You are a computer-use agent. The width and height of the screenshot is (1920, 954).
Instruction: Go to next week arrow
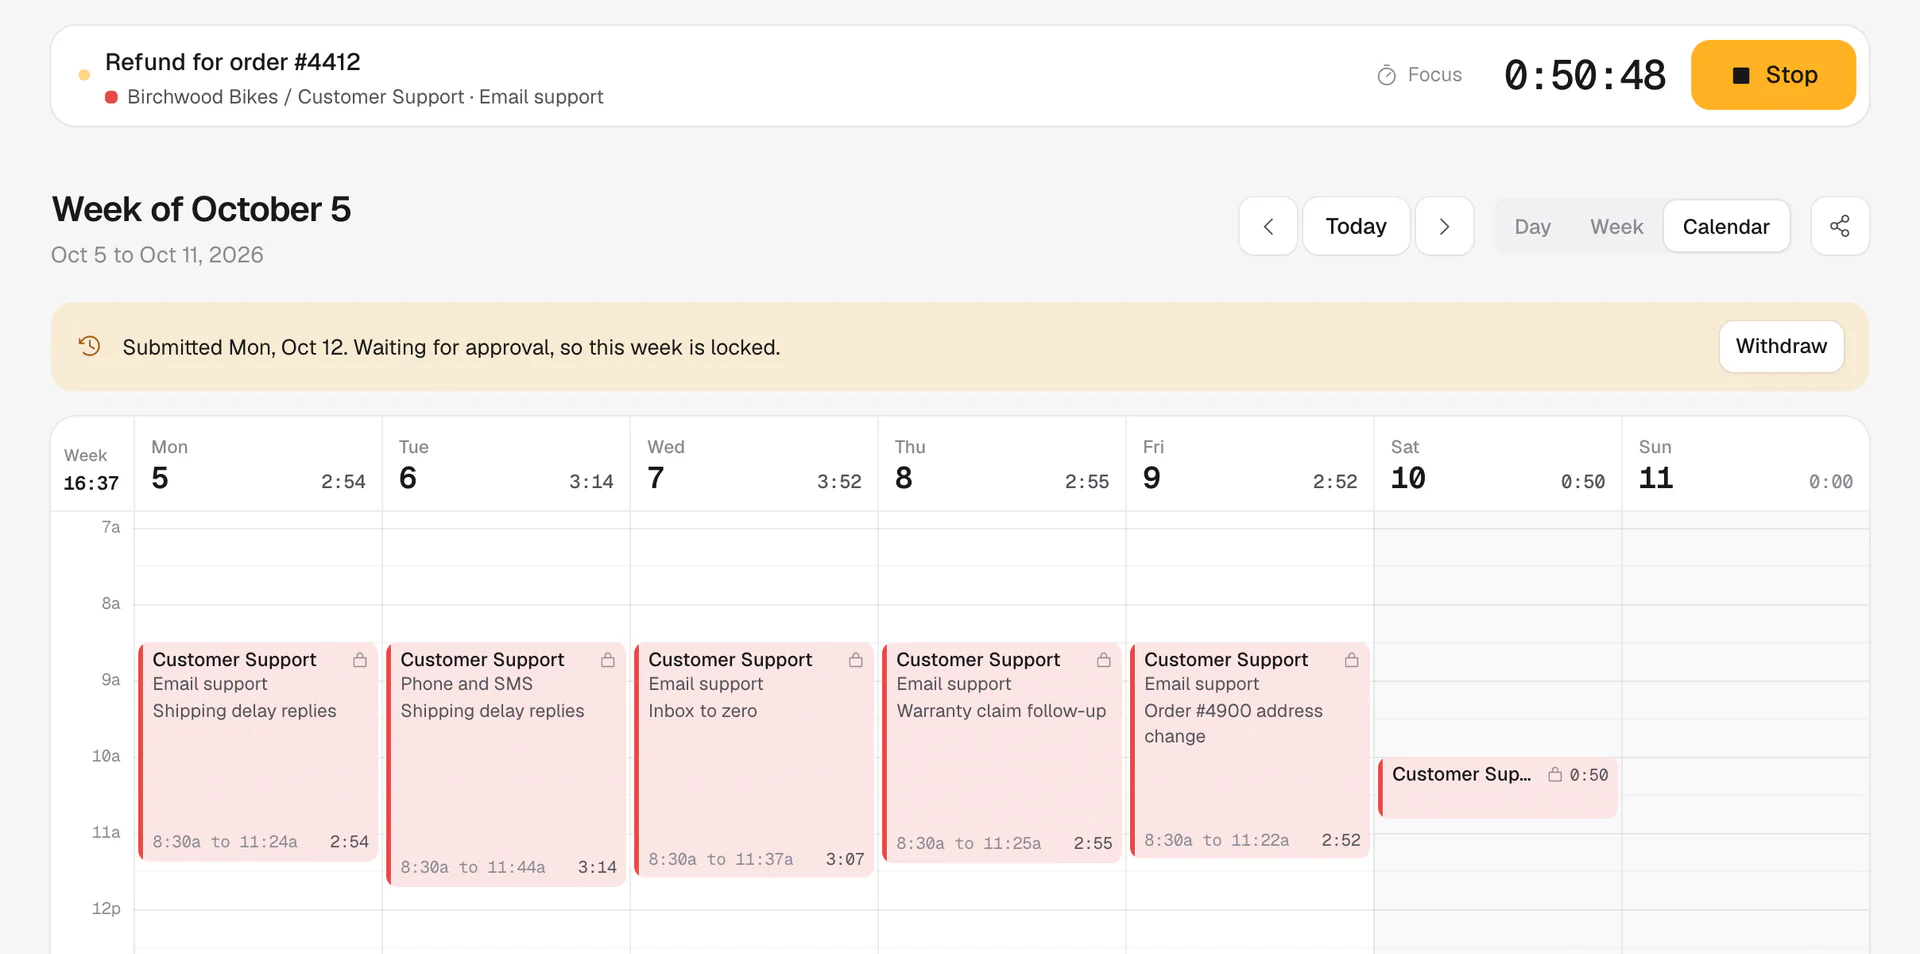click(1444, 226)
